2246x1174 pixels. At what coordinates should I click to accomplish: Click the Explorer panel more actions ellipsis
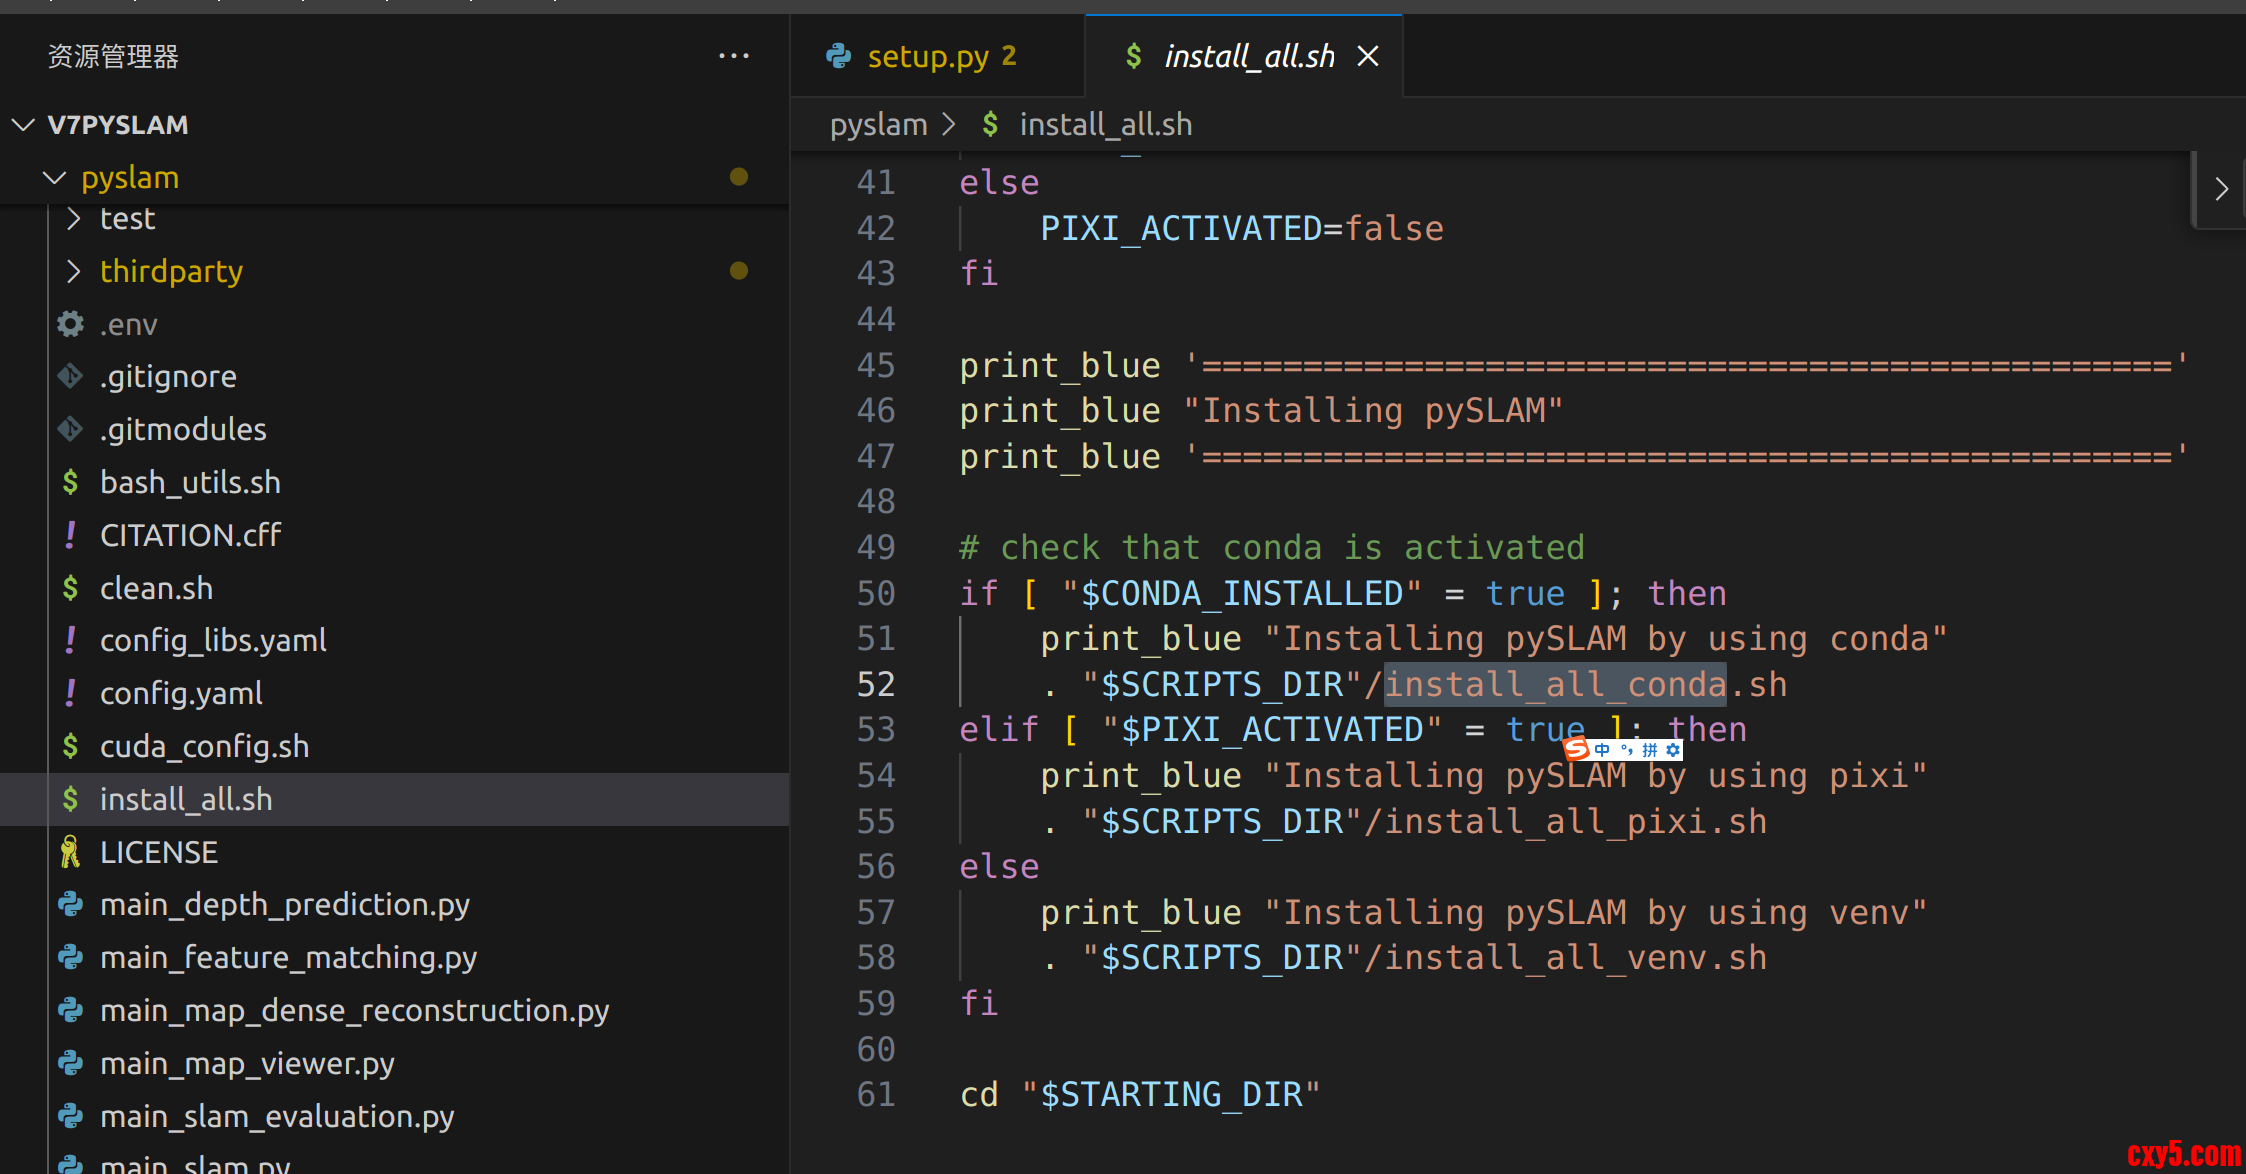pos(733,56)
